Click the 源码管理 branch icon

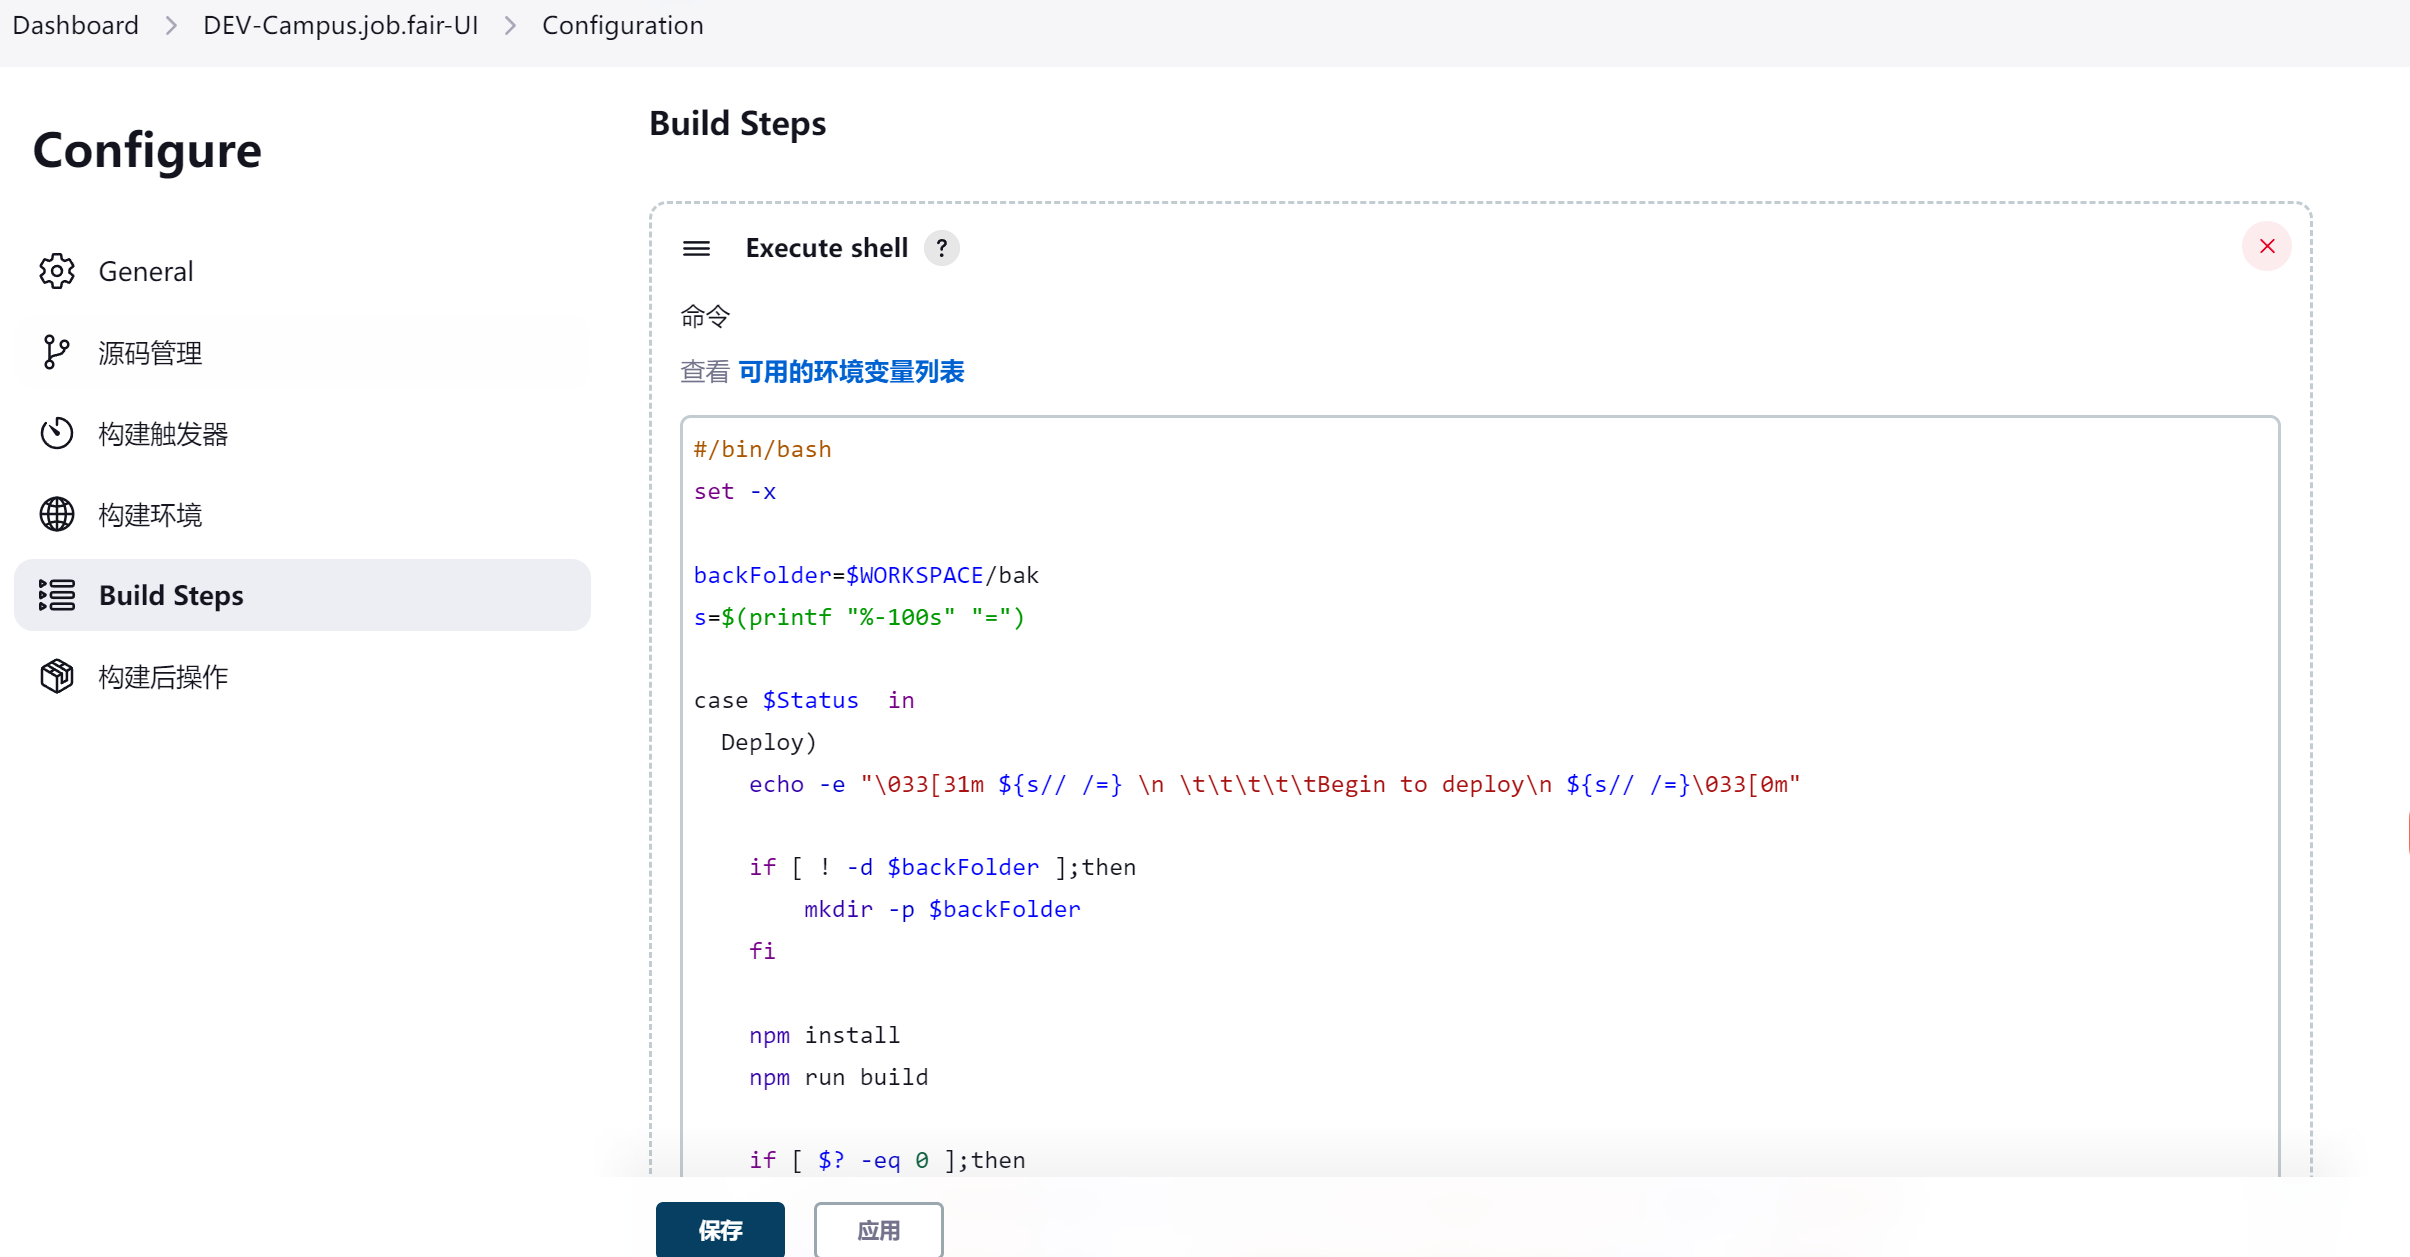(57, 352)
